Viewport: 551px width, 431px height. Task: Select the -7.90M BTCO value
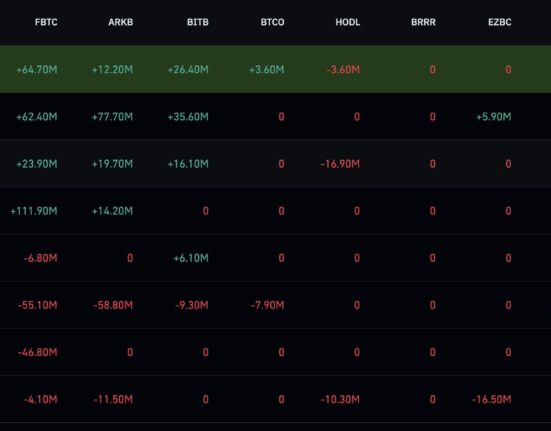[x=267, y=305]
